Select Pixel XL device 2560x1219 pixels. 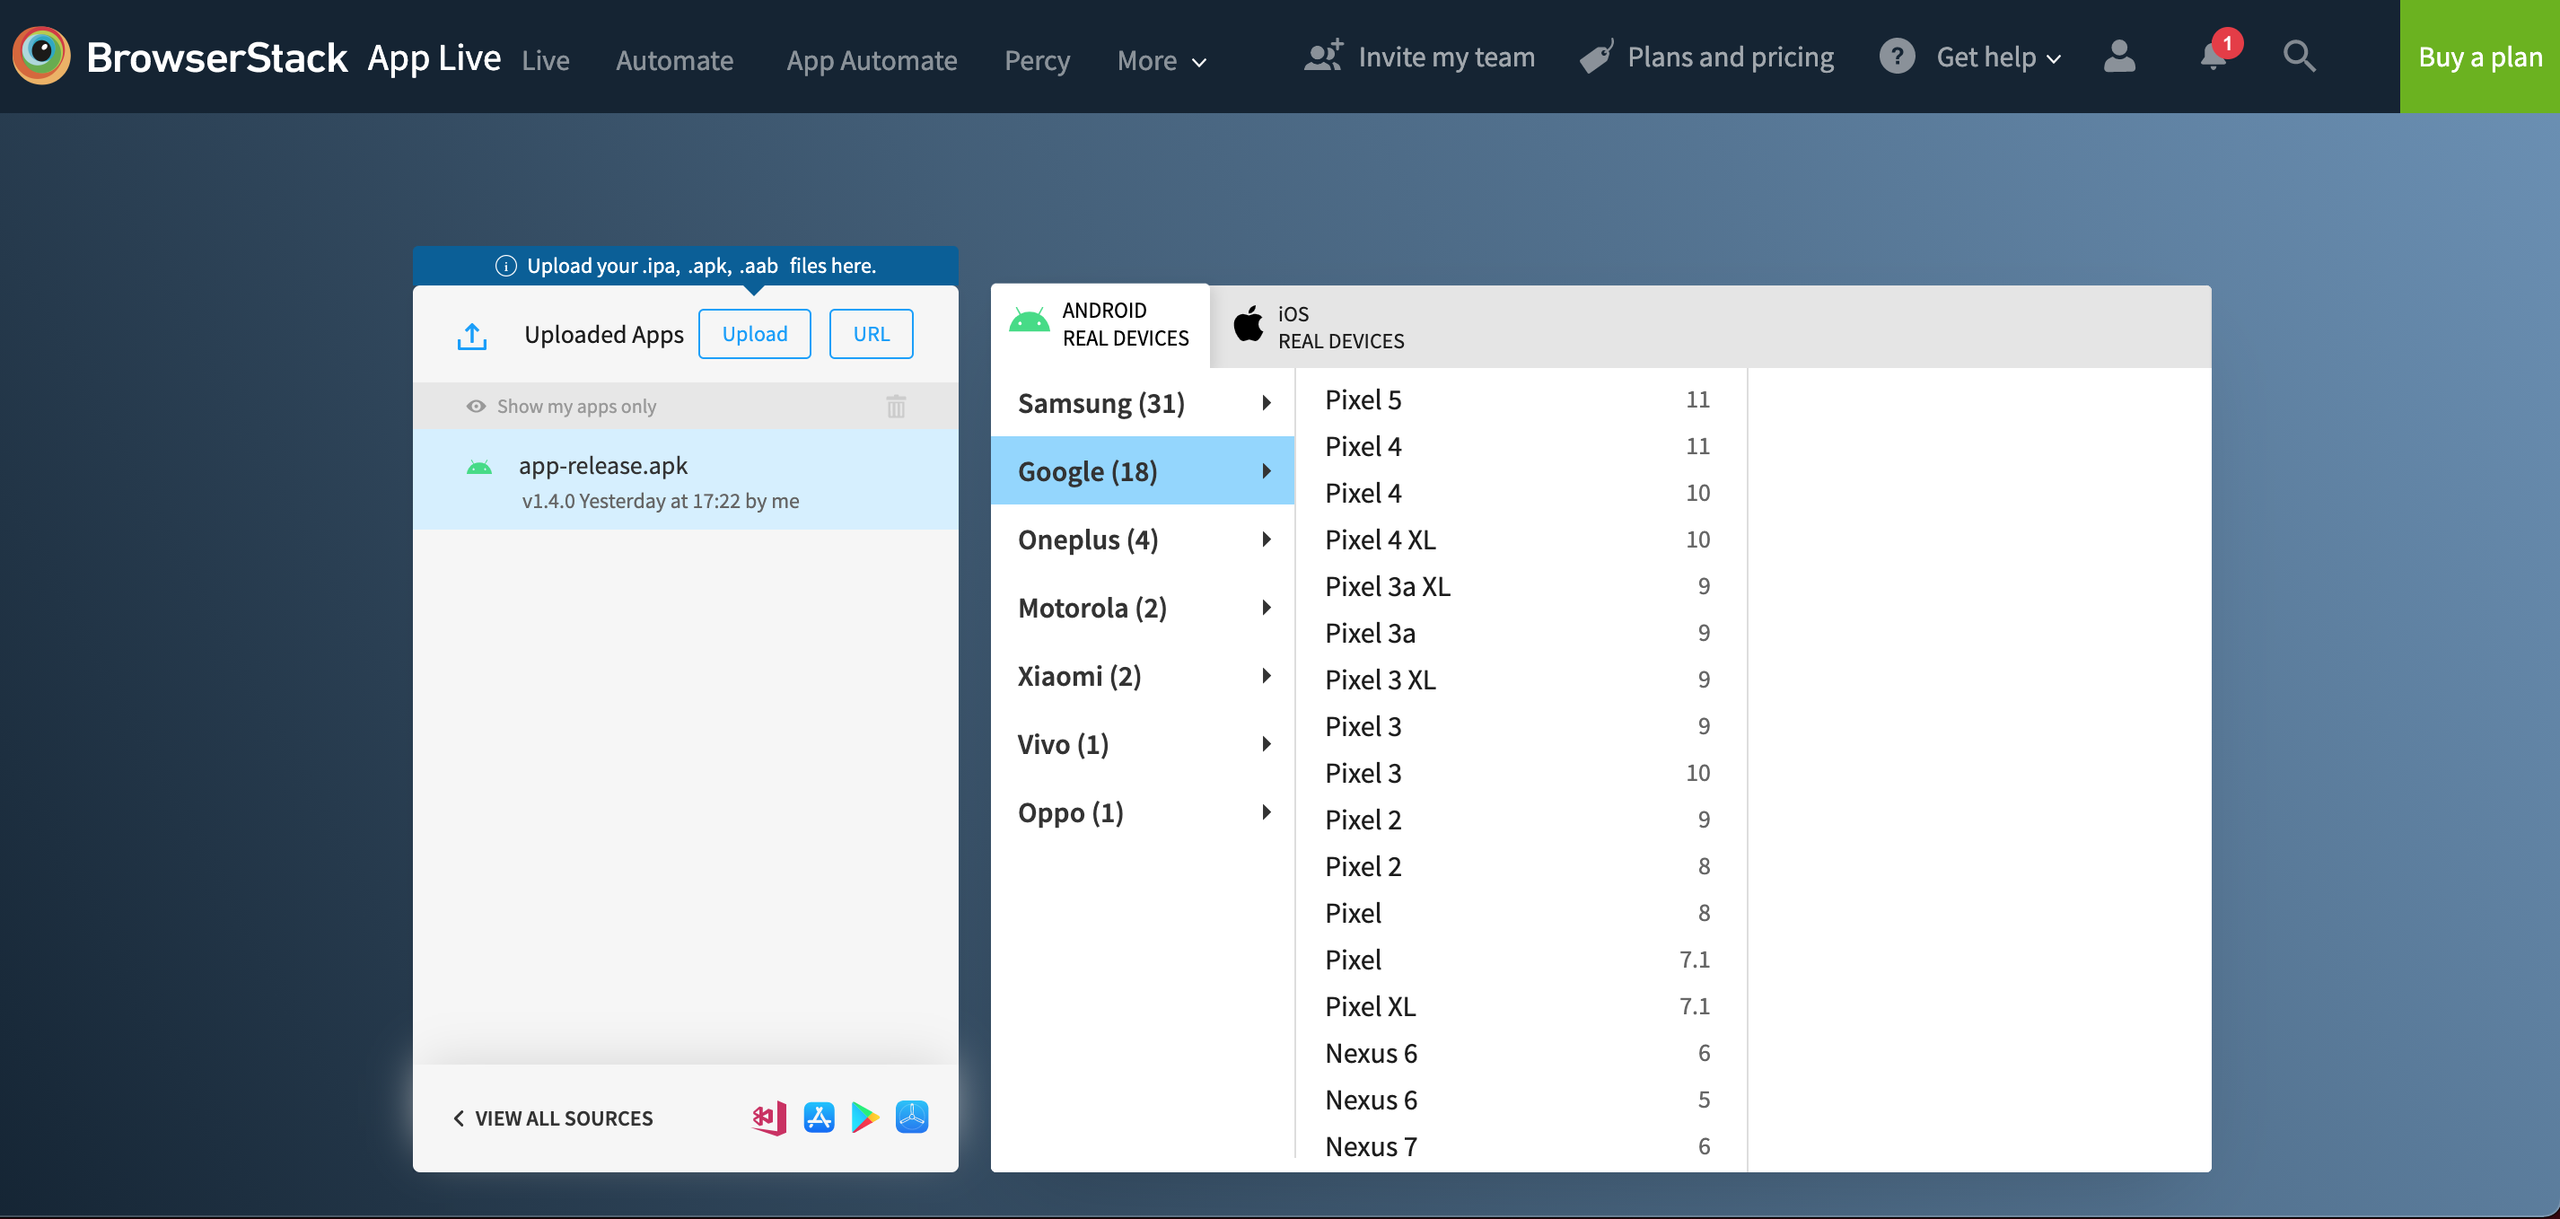coord(1519,1006)
